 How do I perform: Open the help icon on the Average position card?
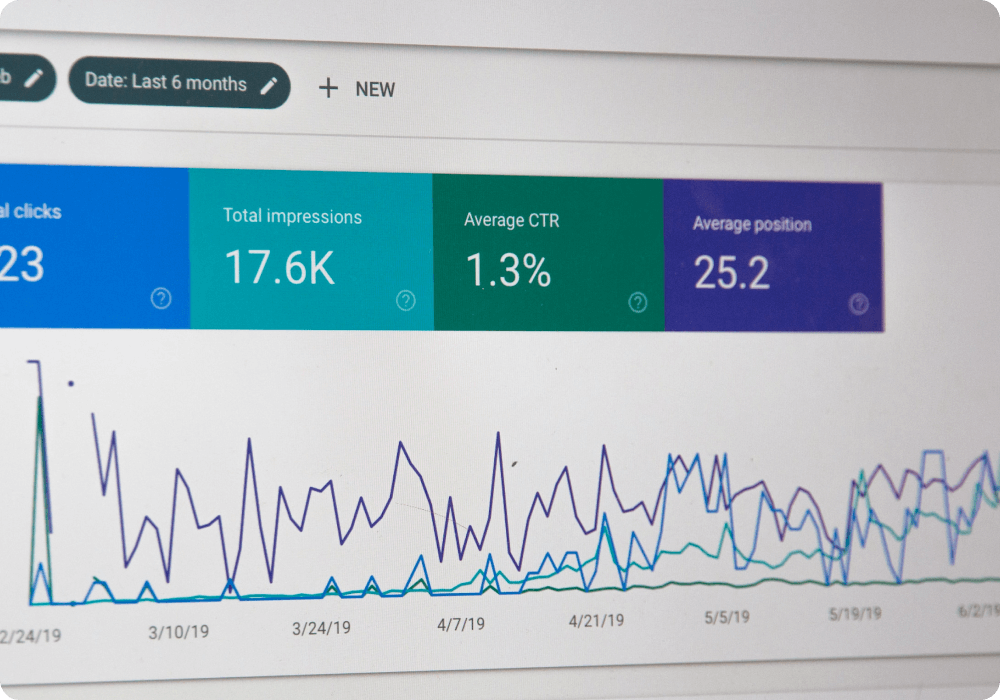point(858,305)
